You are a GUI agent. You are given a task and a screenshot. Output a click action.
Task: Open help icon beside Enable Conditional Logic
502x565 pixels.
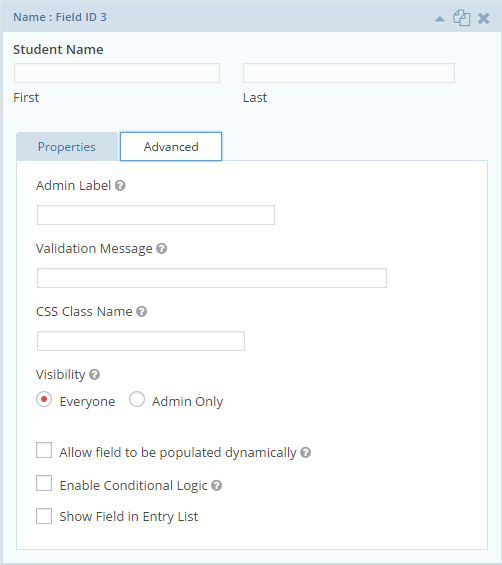(216, 486)
